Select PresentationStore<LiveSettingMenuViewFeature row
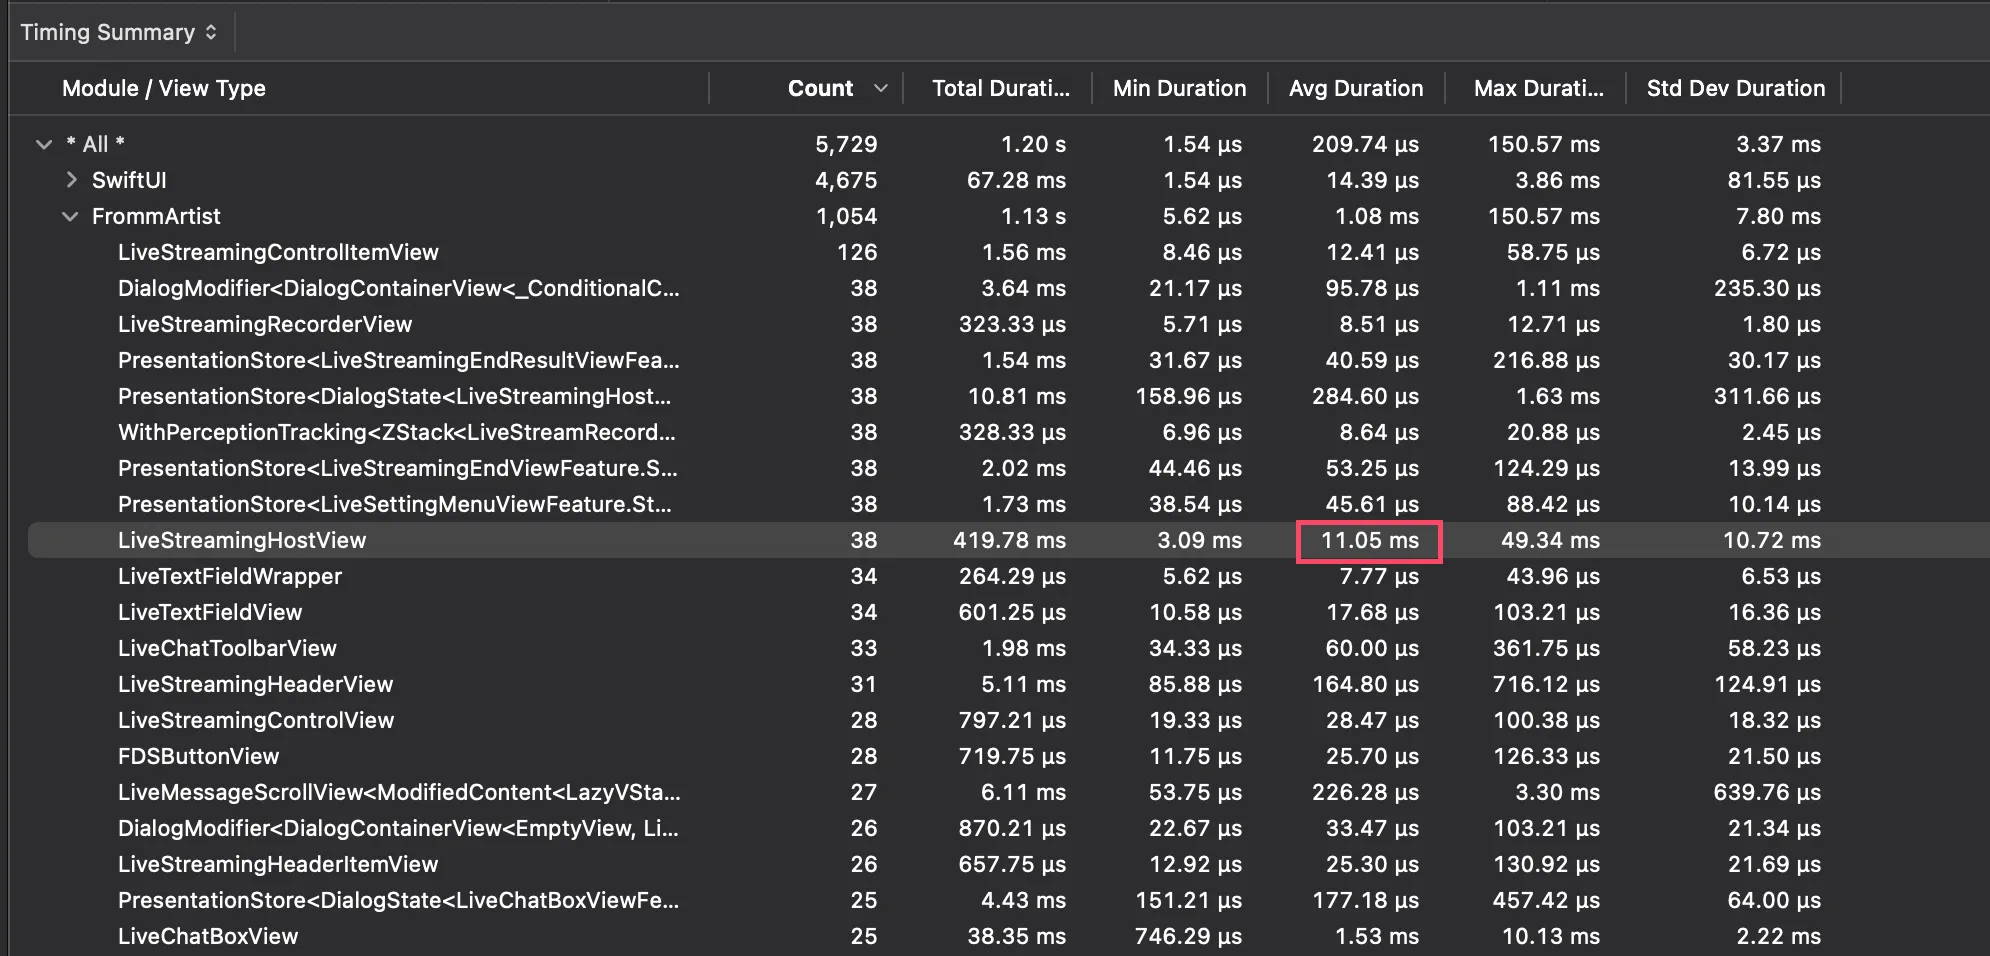Viewport: 1990px width, 956px height. coord(1008,504)
